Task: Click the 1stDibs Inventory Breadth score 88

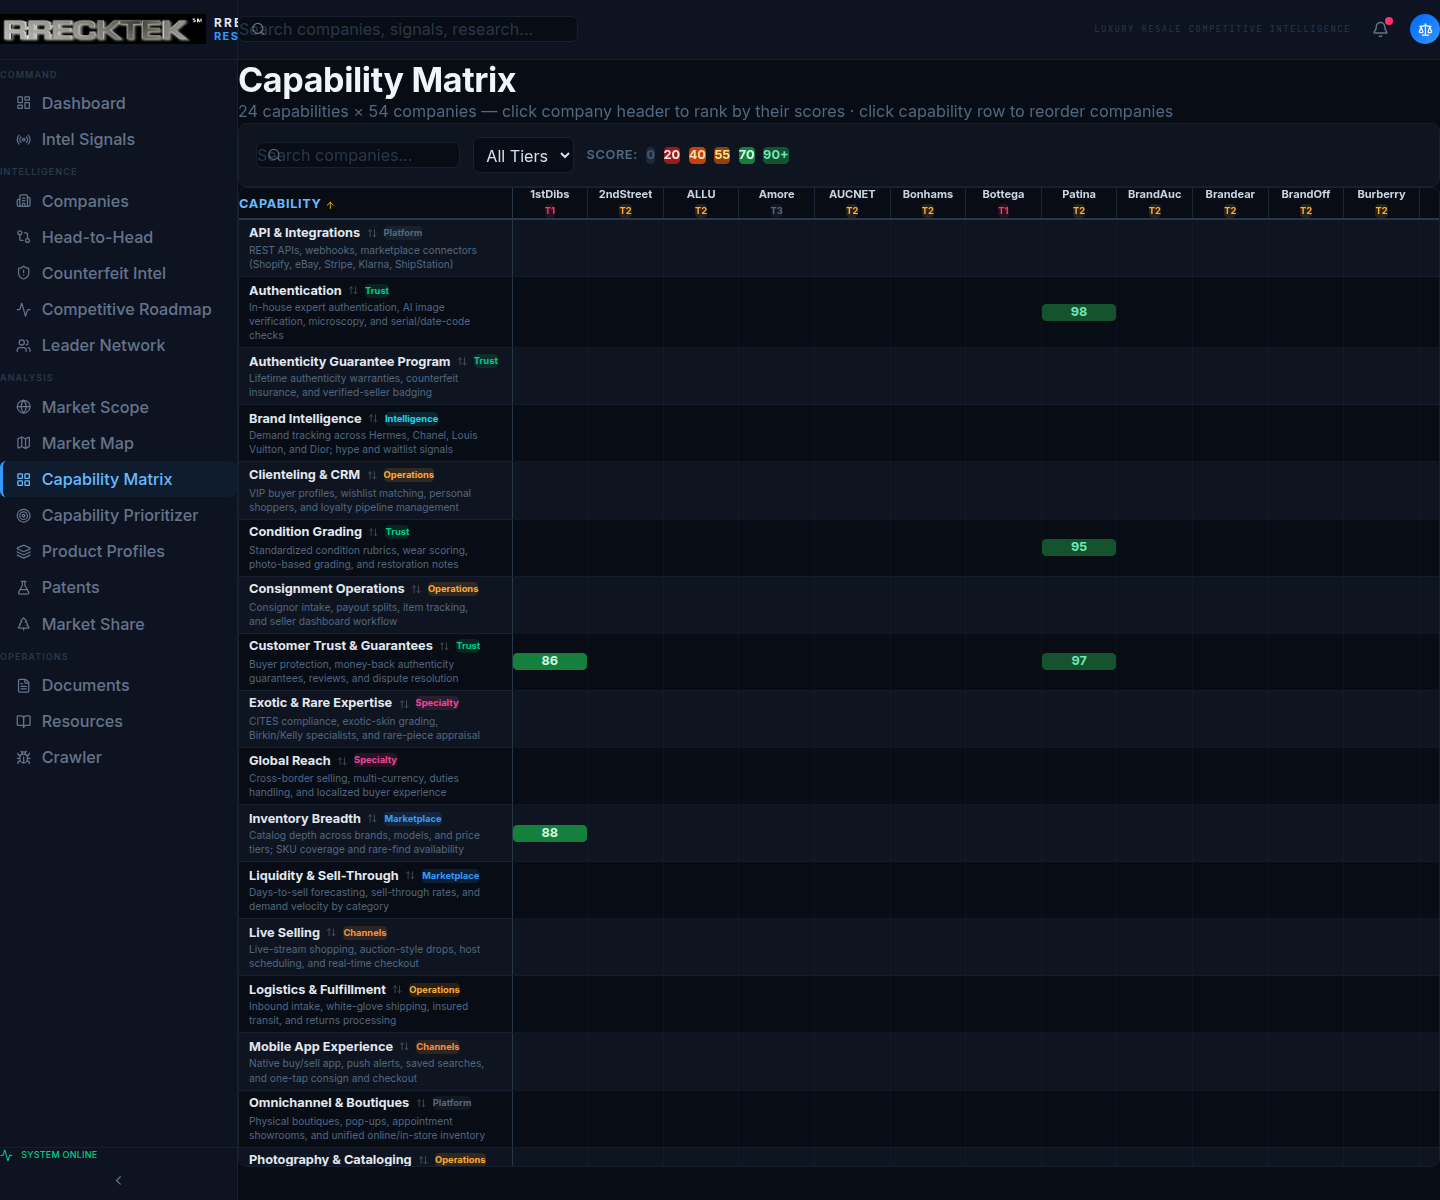Action: point(550,833)
